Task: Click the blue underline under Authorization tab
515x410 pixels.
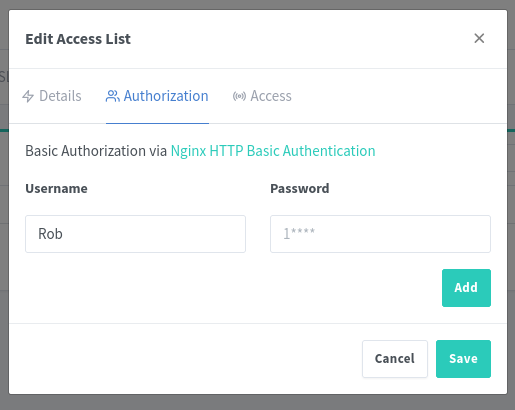Action: pos(157,123)
